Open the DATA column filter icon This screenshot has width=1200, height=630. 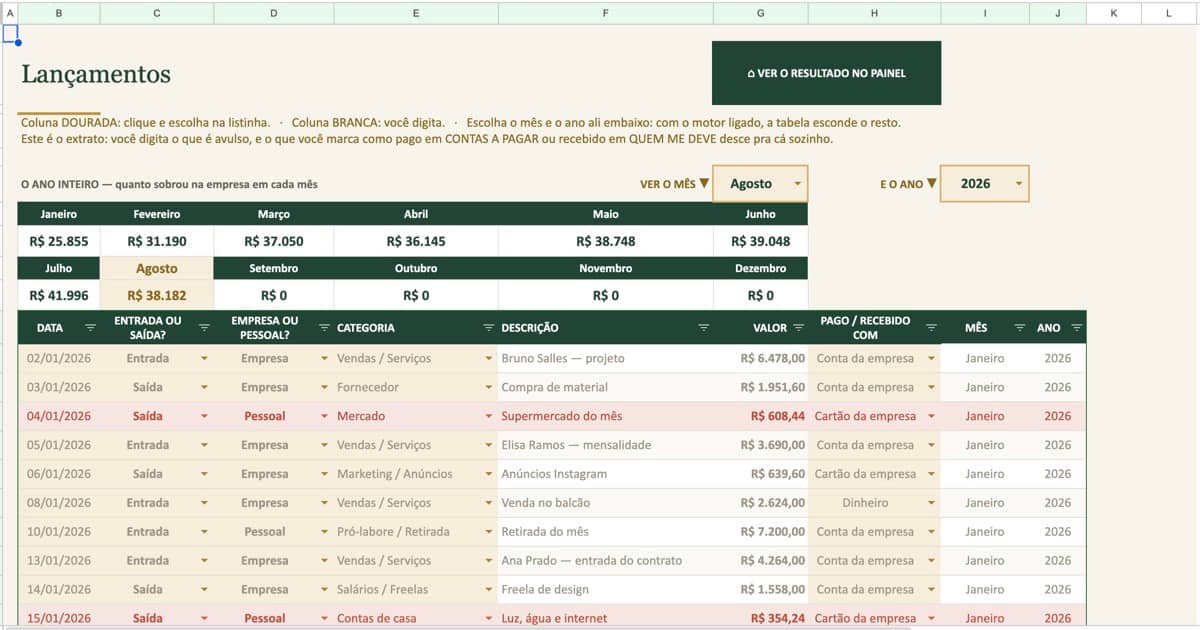[90, 327]
